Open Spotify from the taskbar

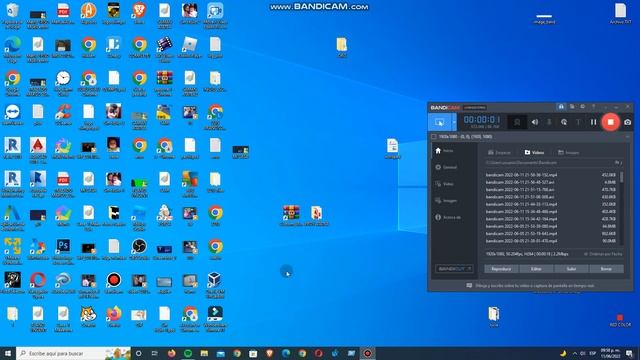188,353
